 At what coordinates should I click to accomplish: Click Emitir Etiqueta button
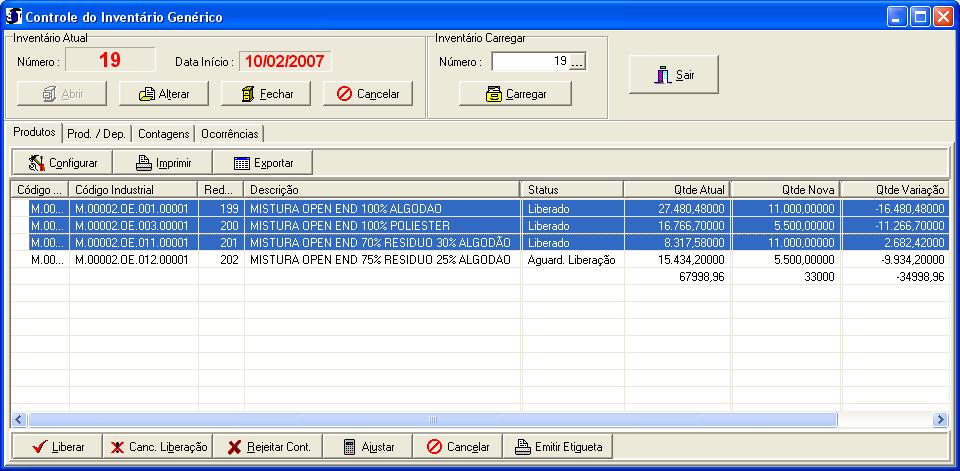(558, 447)
